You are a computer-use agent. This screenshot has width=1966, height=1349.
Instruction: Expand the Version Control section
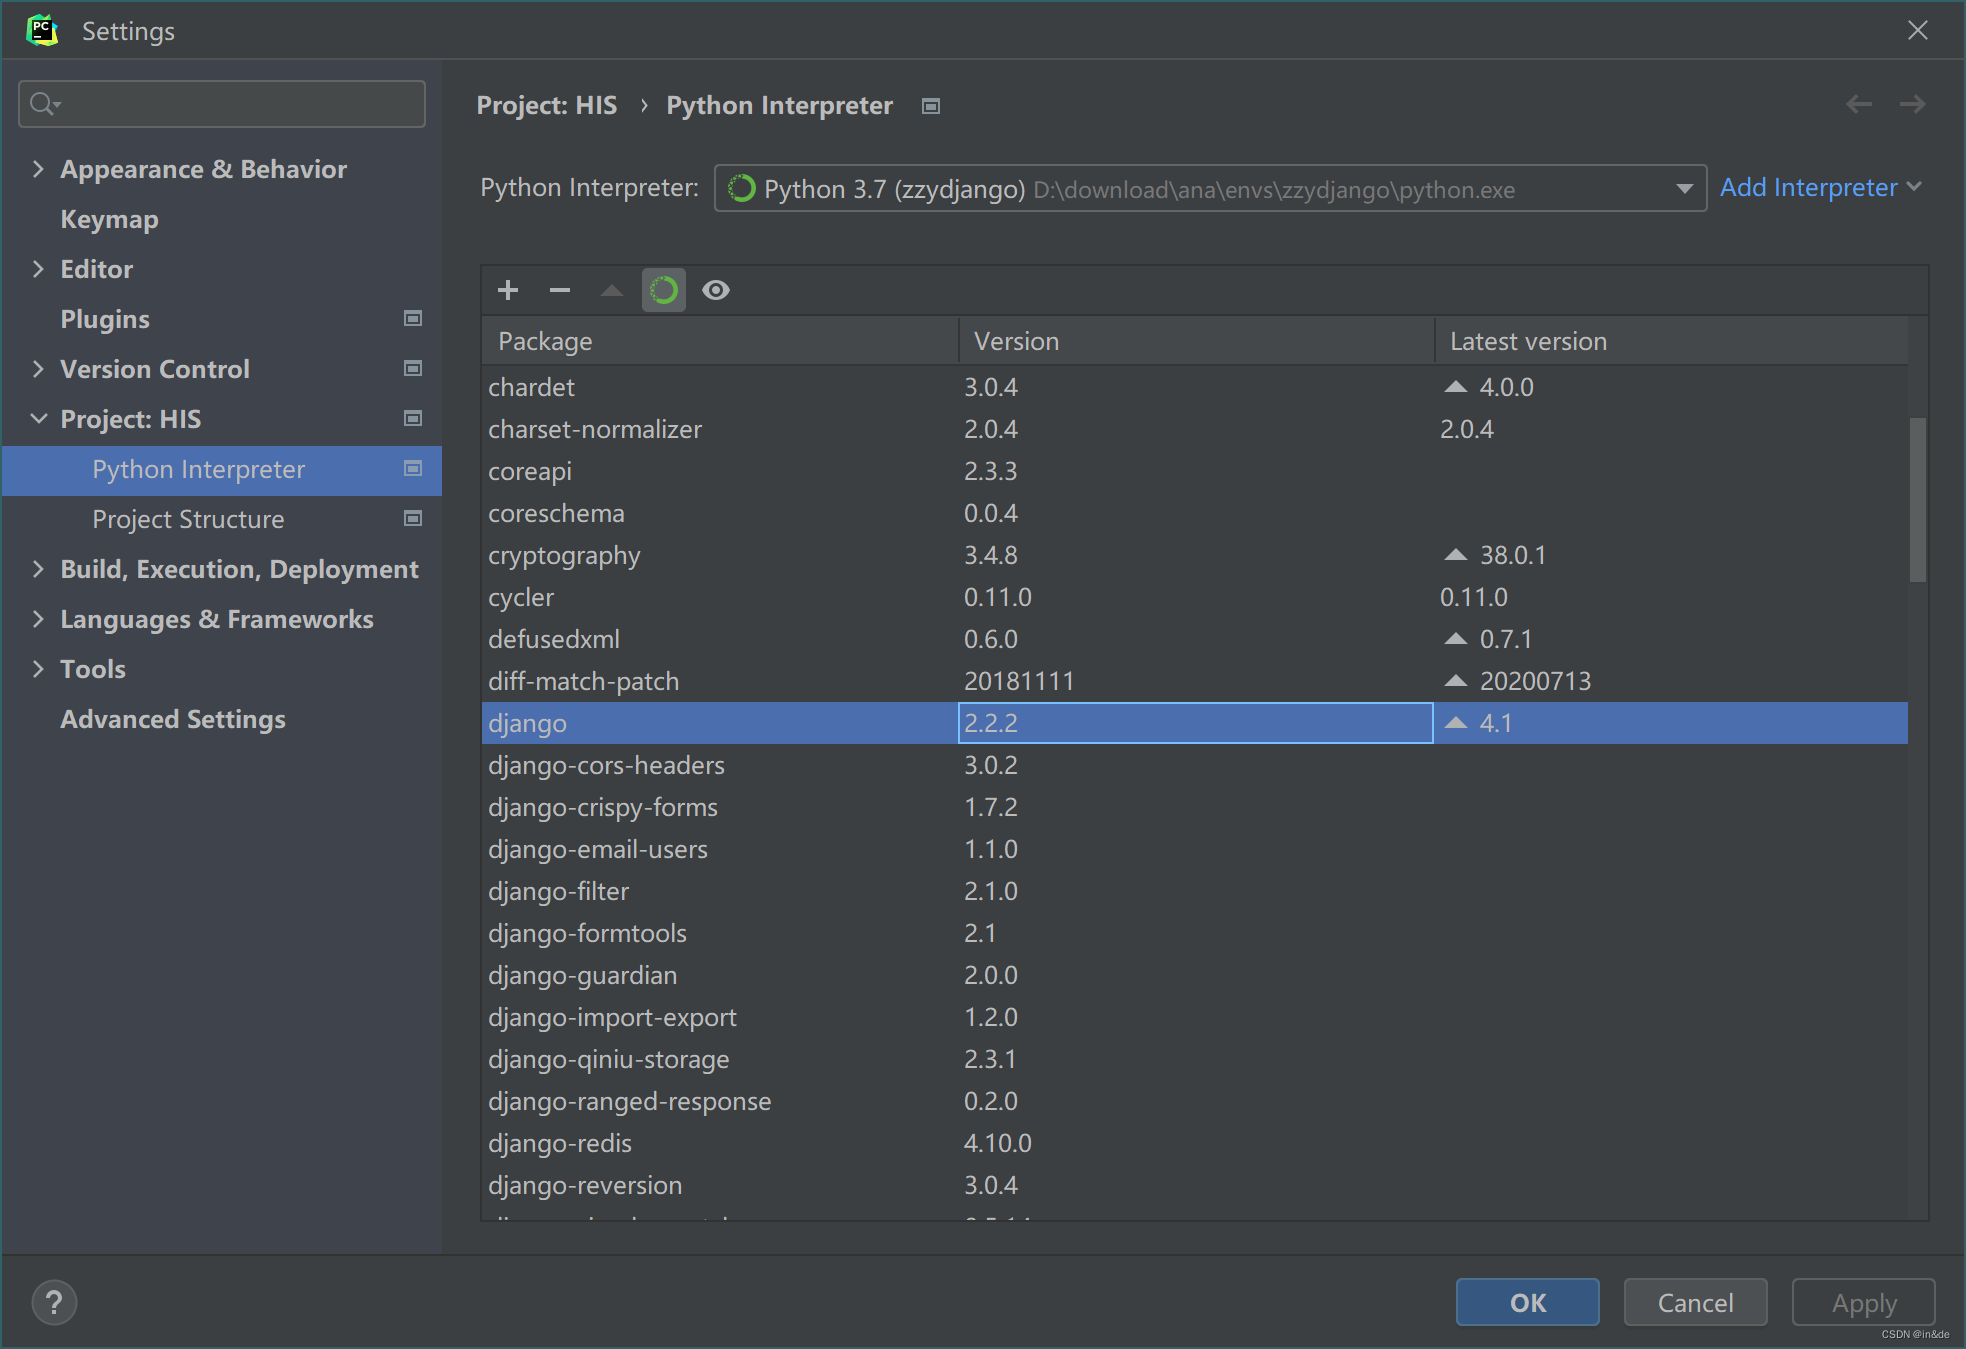click(x=38, y=369)
